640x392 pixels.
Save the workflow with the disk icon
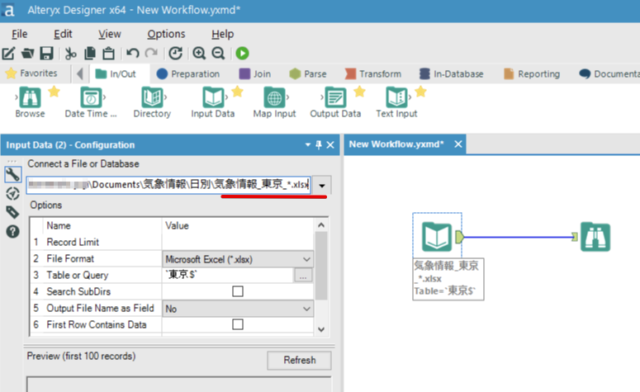pos(47,53)
